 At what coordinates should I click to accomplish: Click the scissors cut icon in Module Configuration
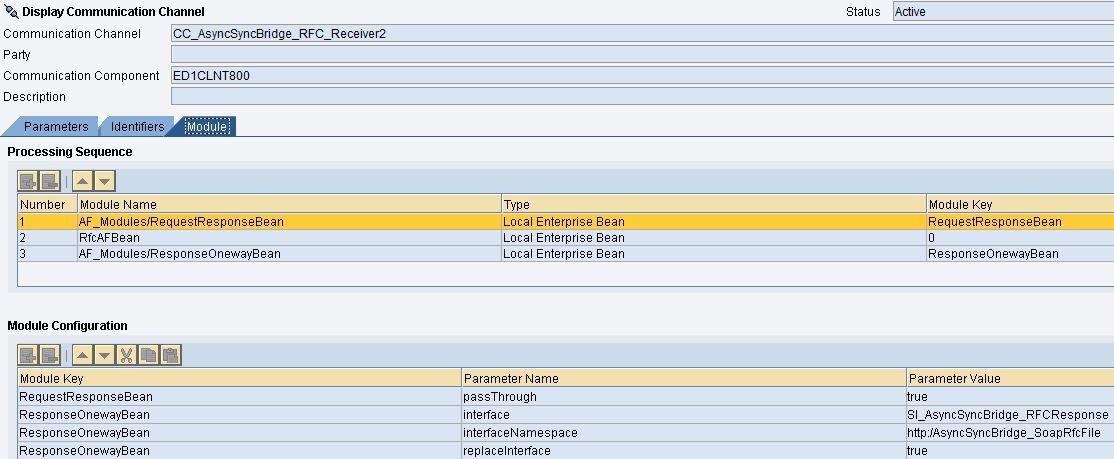pos(127,355)
